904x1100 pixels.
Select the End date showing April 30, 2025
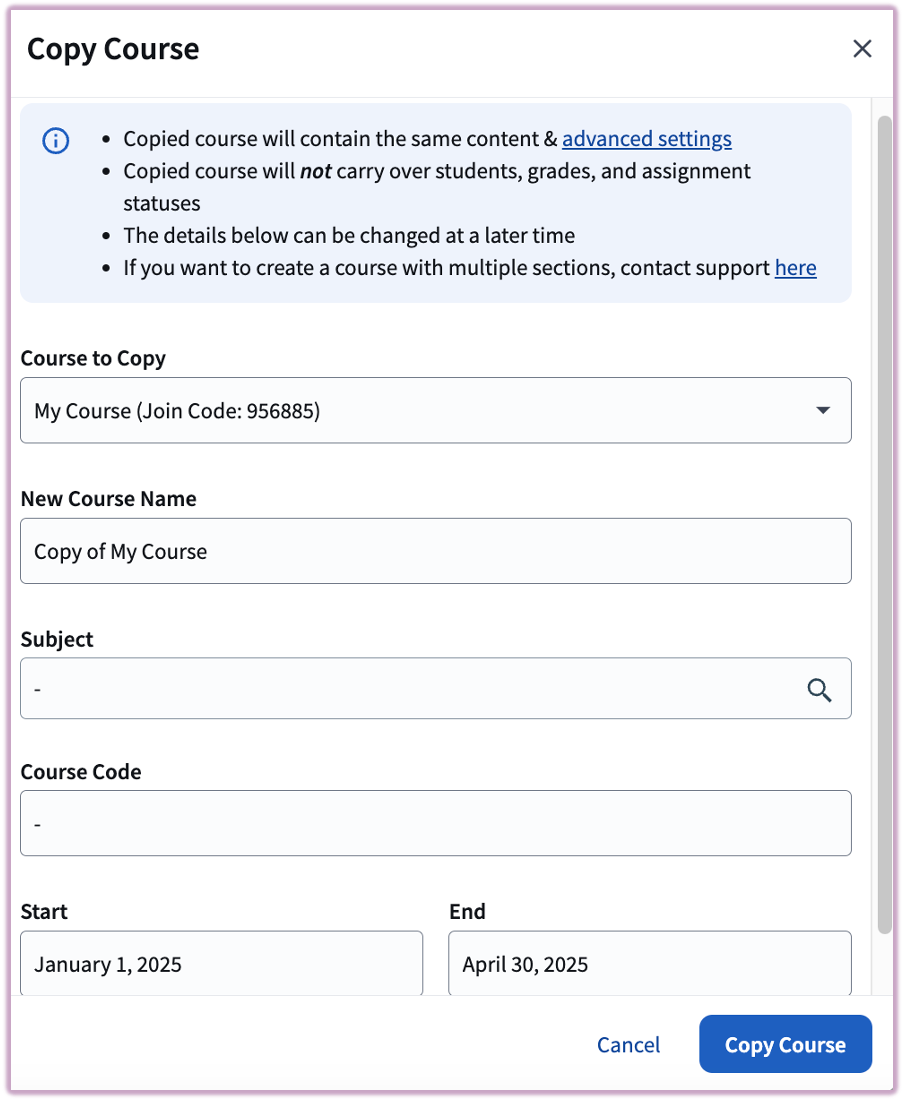pyautogui.click(x=650, y=963)
